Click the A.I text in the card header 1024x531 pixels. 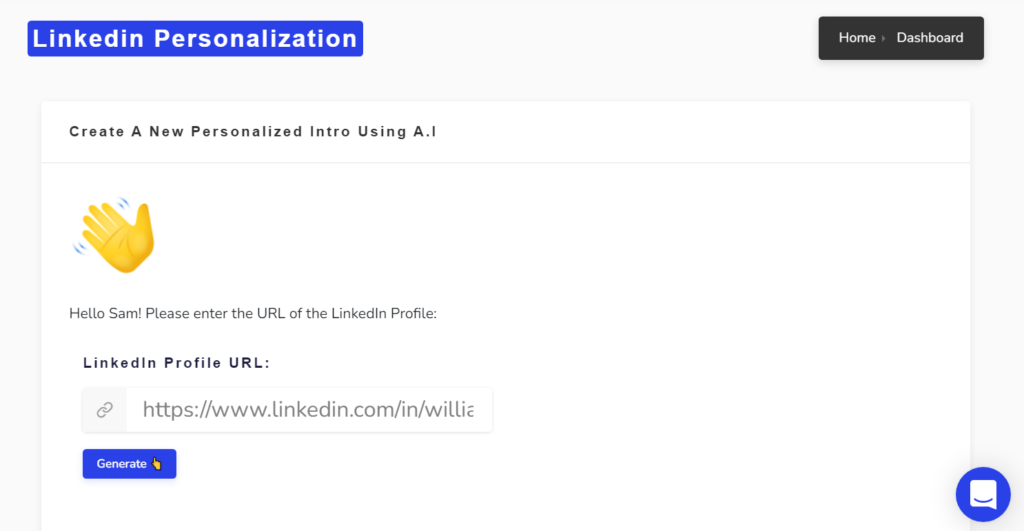point(424,132)
